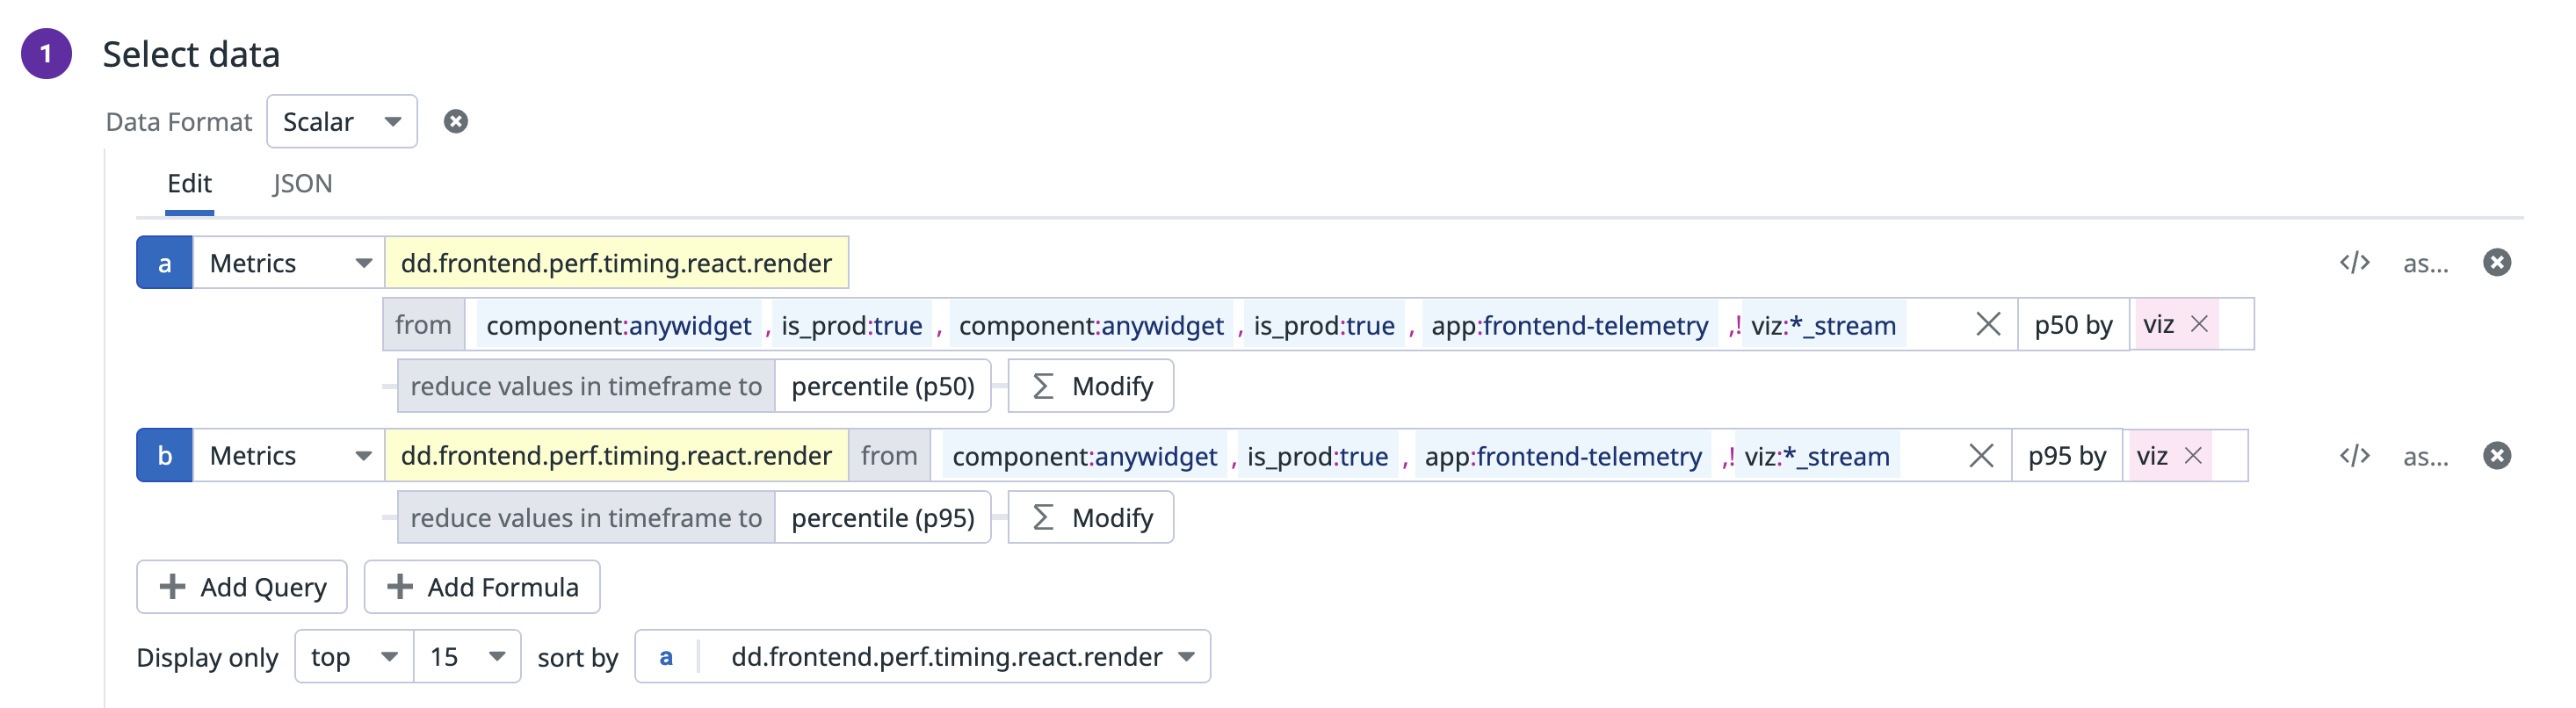
Task: Open Modify for query a
Action: click(1091, 386)
